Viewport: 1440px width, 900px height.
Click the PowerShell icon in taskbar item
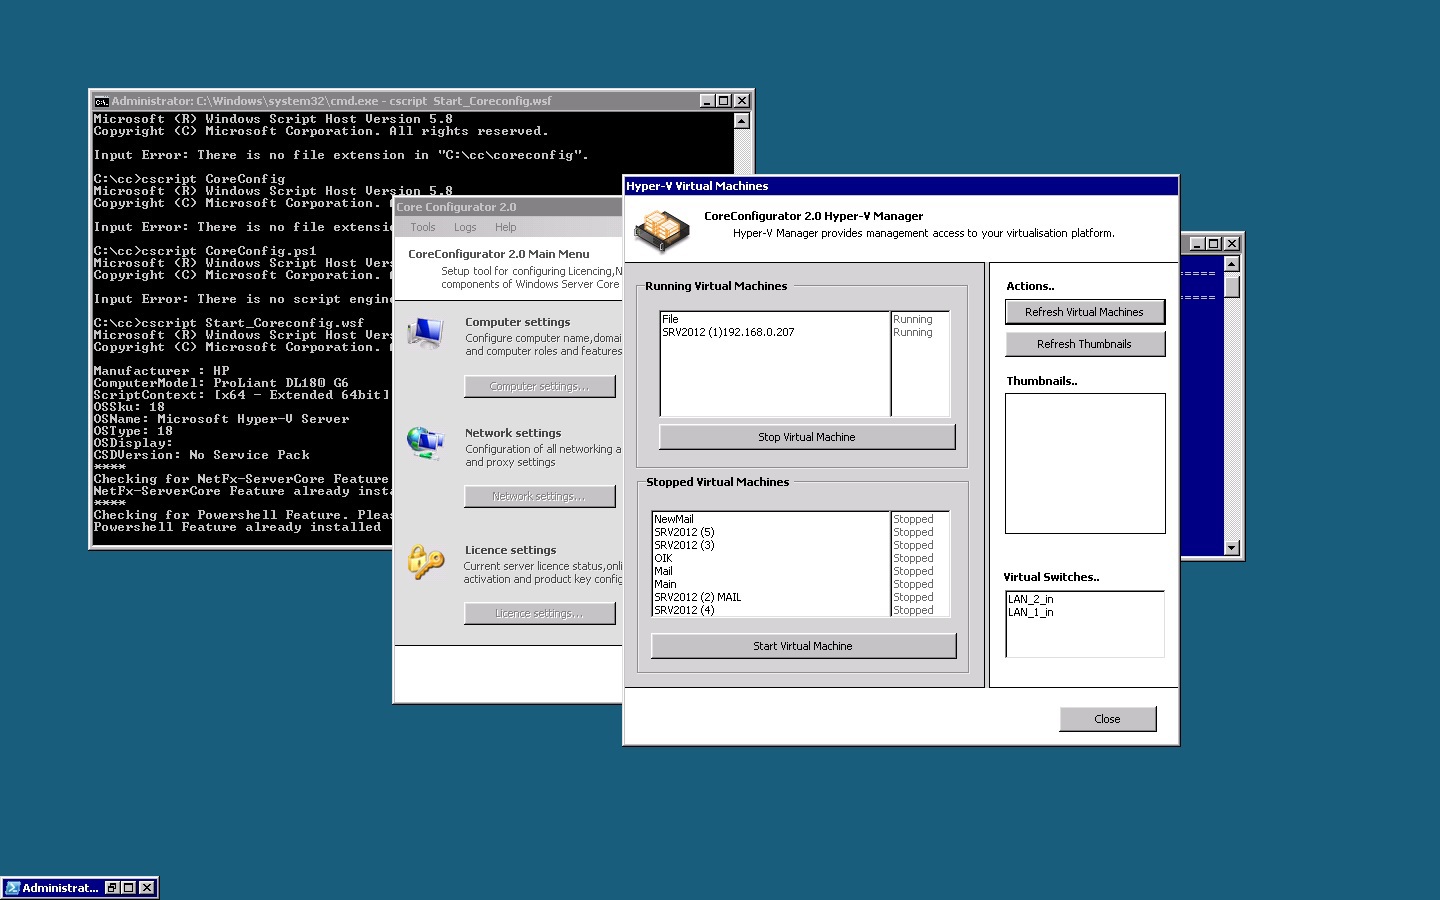pos(12,887)
